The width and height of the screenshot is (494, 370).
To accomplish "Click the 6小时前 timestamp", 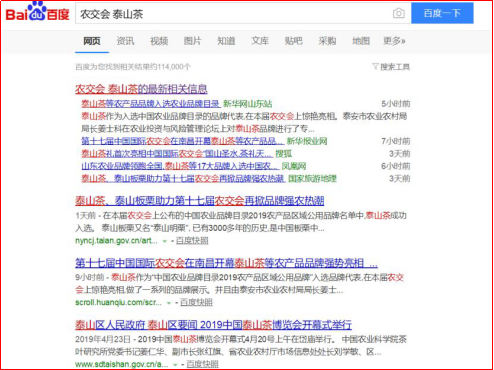I will point(396,166).
